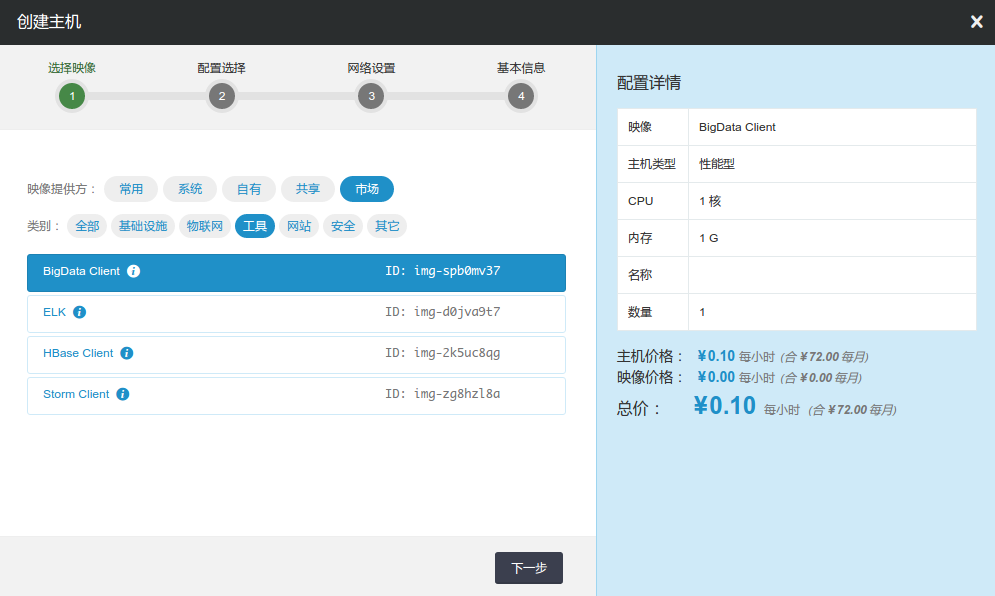Go to step 3 circle 网络设置
Image resolution: width=995 pixels, height=596 pixels.
(371, 96)
